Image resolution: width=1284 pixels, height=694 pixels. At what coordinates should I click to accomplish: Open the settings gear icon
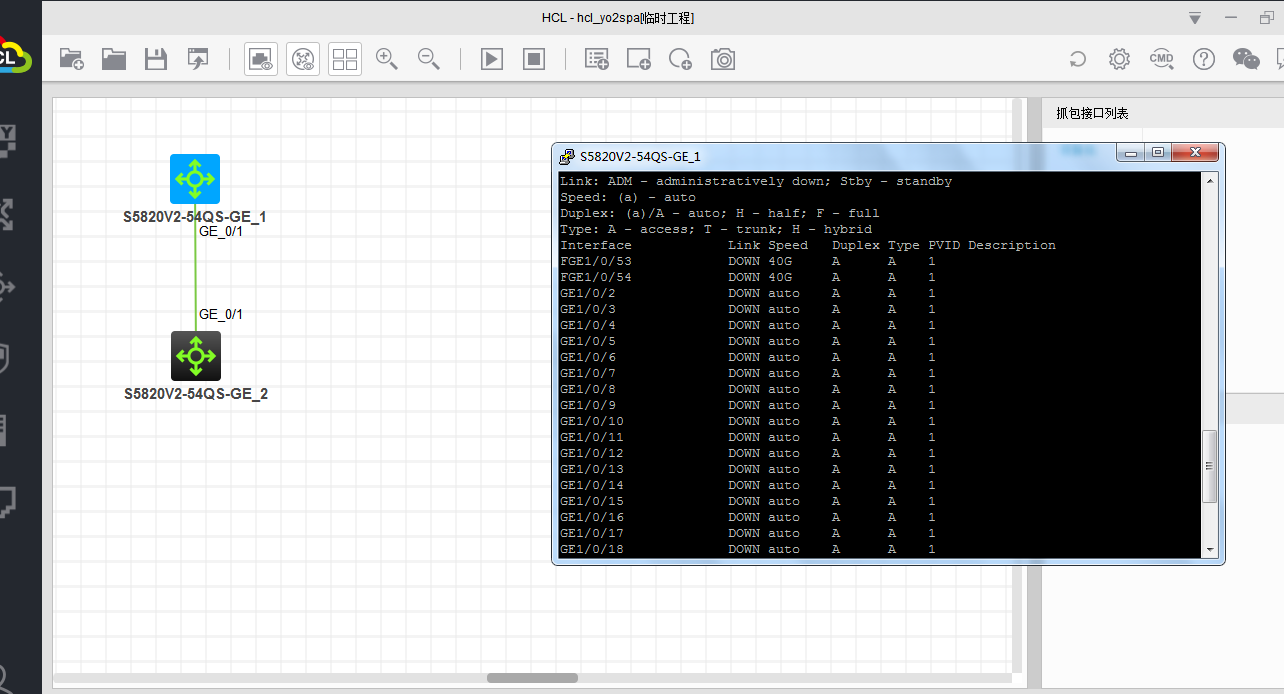[x=1119, y=59]
